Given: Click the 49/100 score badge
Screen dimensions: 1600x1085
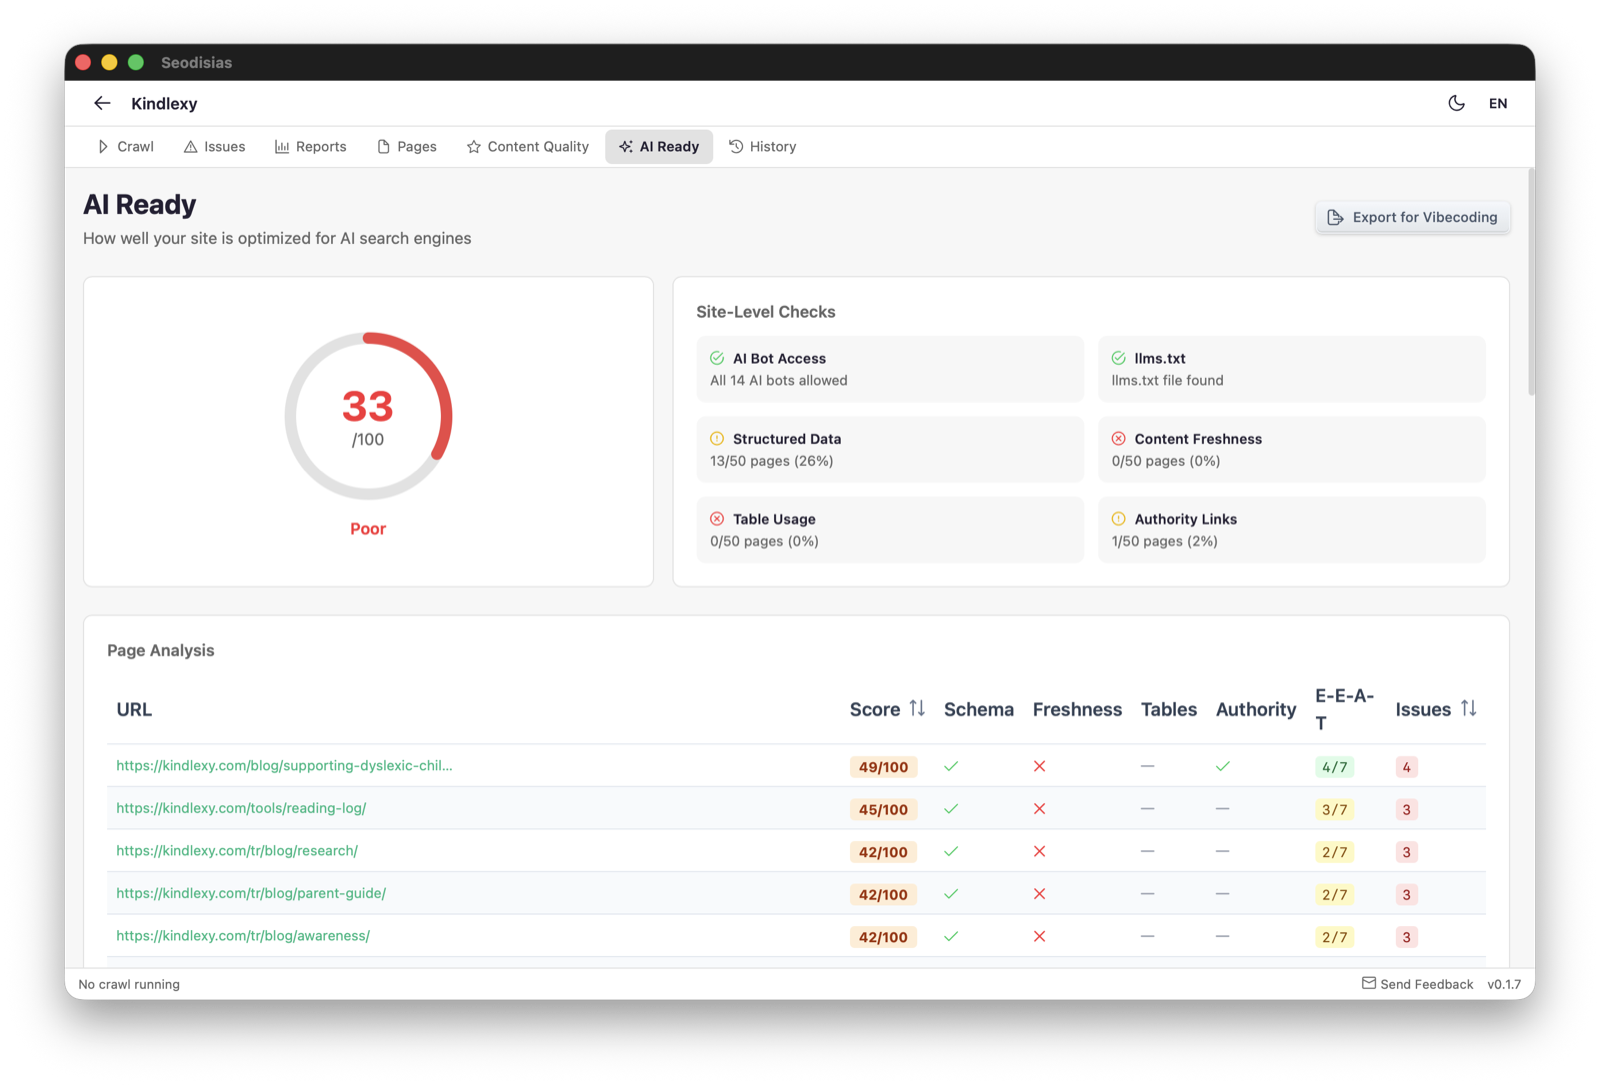Looking at the screenshot, I should click(x=883, y=767).
